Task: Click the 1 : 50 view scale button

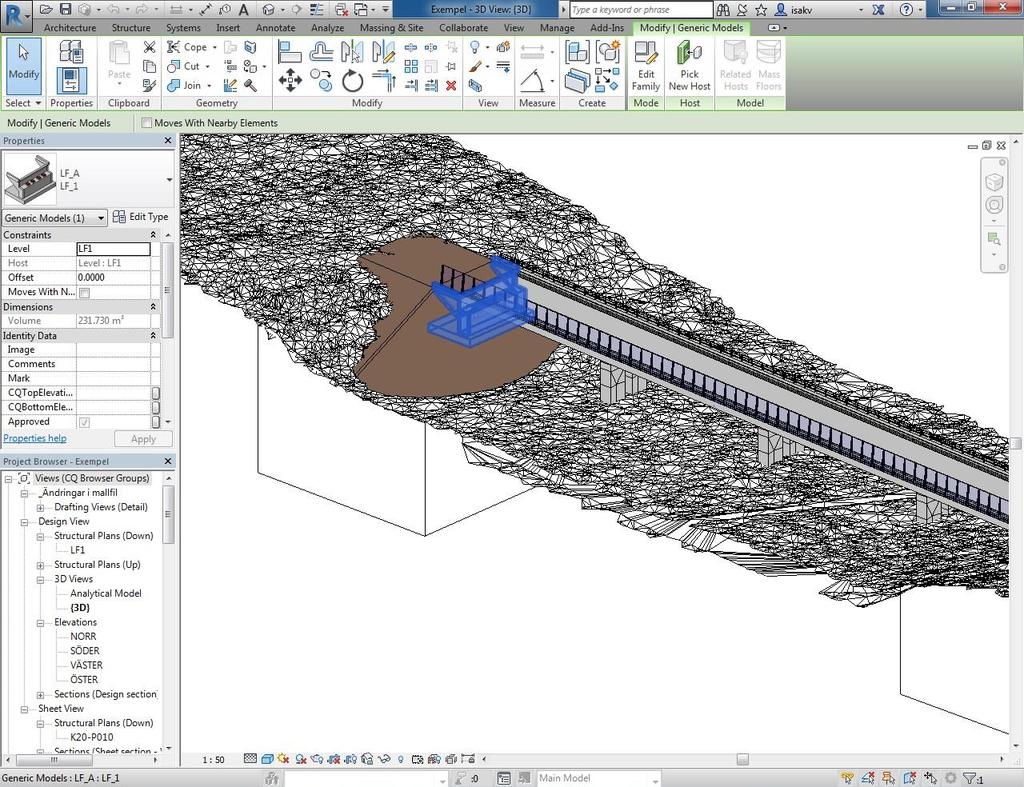Action: tap(213, 760)
